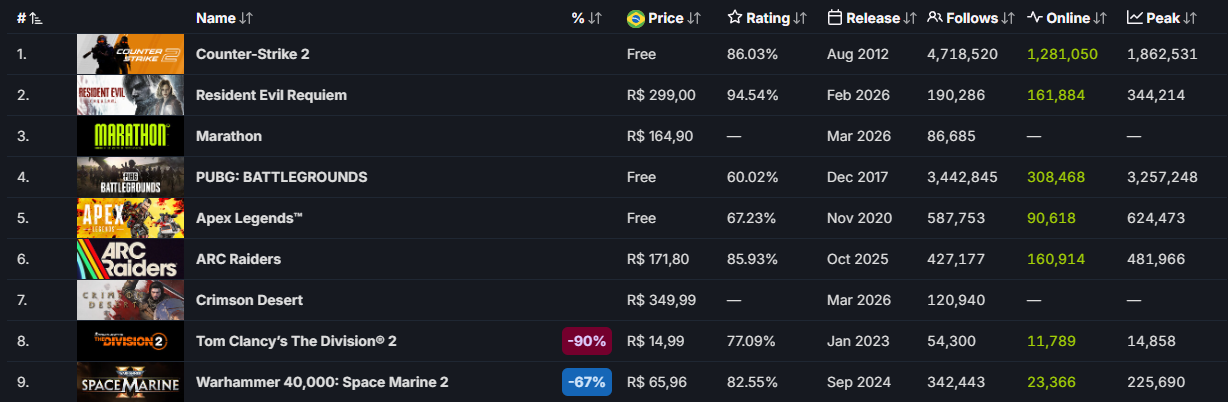
Task: Open the Apex Legends thumbnail
Action: [131, 218]
